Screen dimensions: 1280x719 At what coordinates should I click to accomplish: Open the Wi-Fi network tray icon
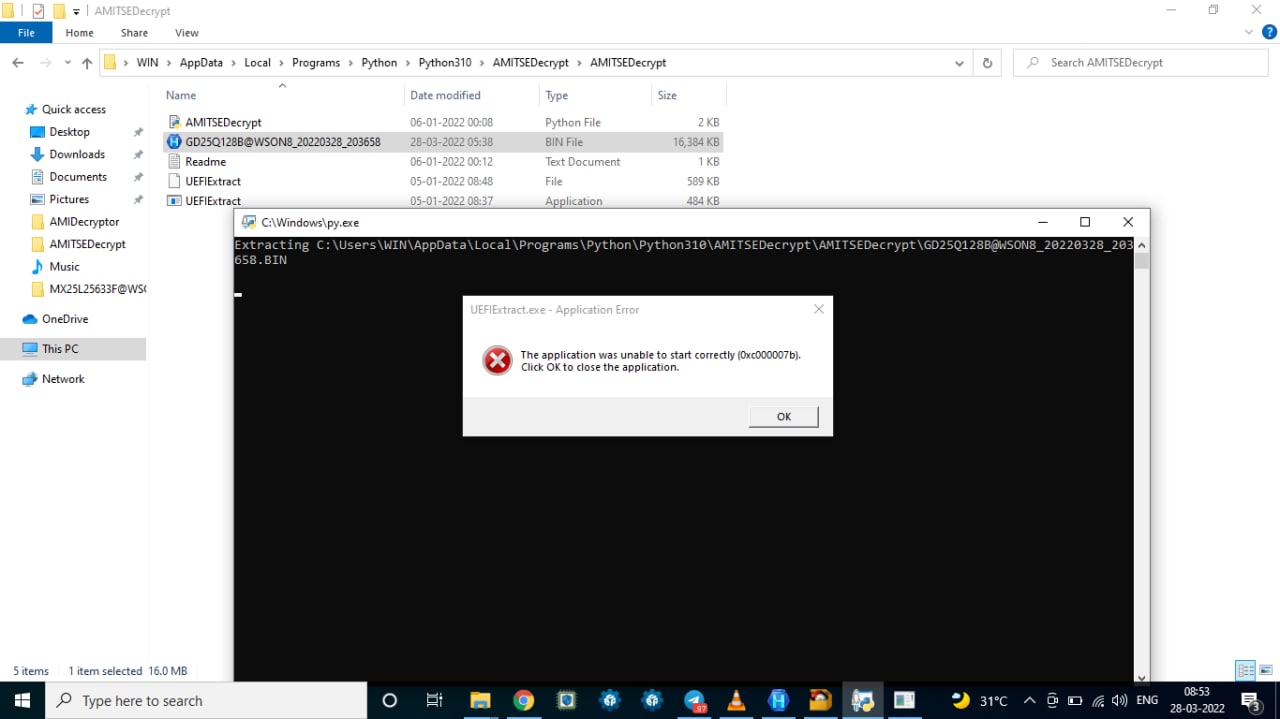[x=1098, y=700]
